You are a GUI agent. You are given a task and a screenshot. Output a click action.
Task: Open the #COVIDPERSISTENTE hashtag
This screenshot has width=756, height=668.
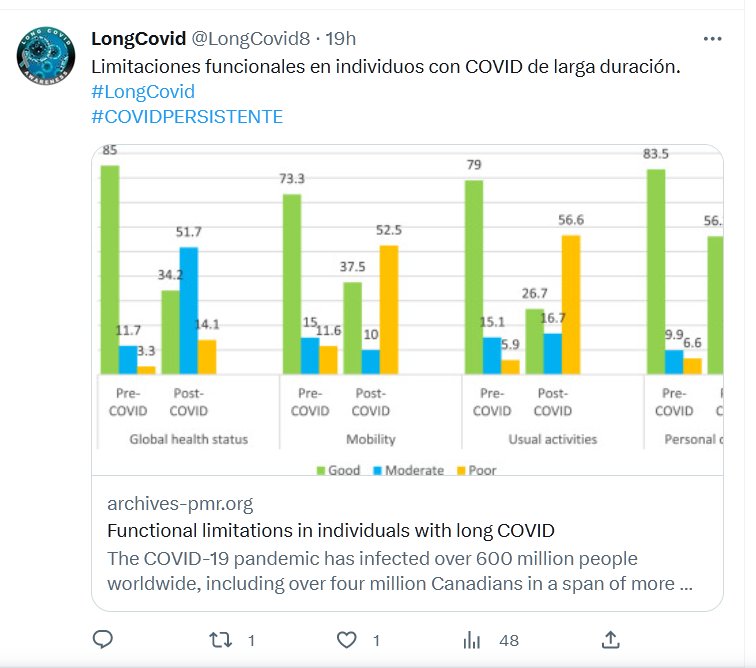tap(187, 117)
